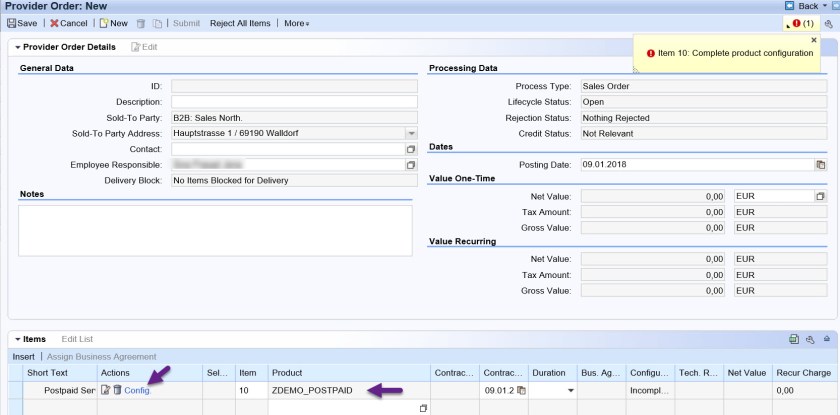Click the edit icon for item 10
The height and width of the screenshot is (415, 840).
click(105, 390)
